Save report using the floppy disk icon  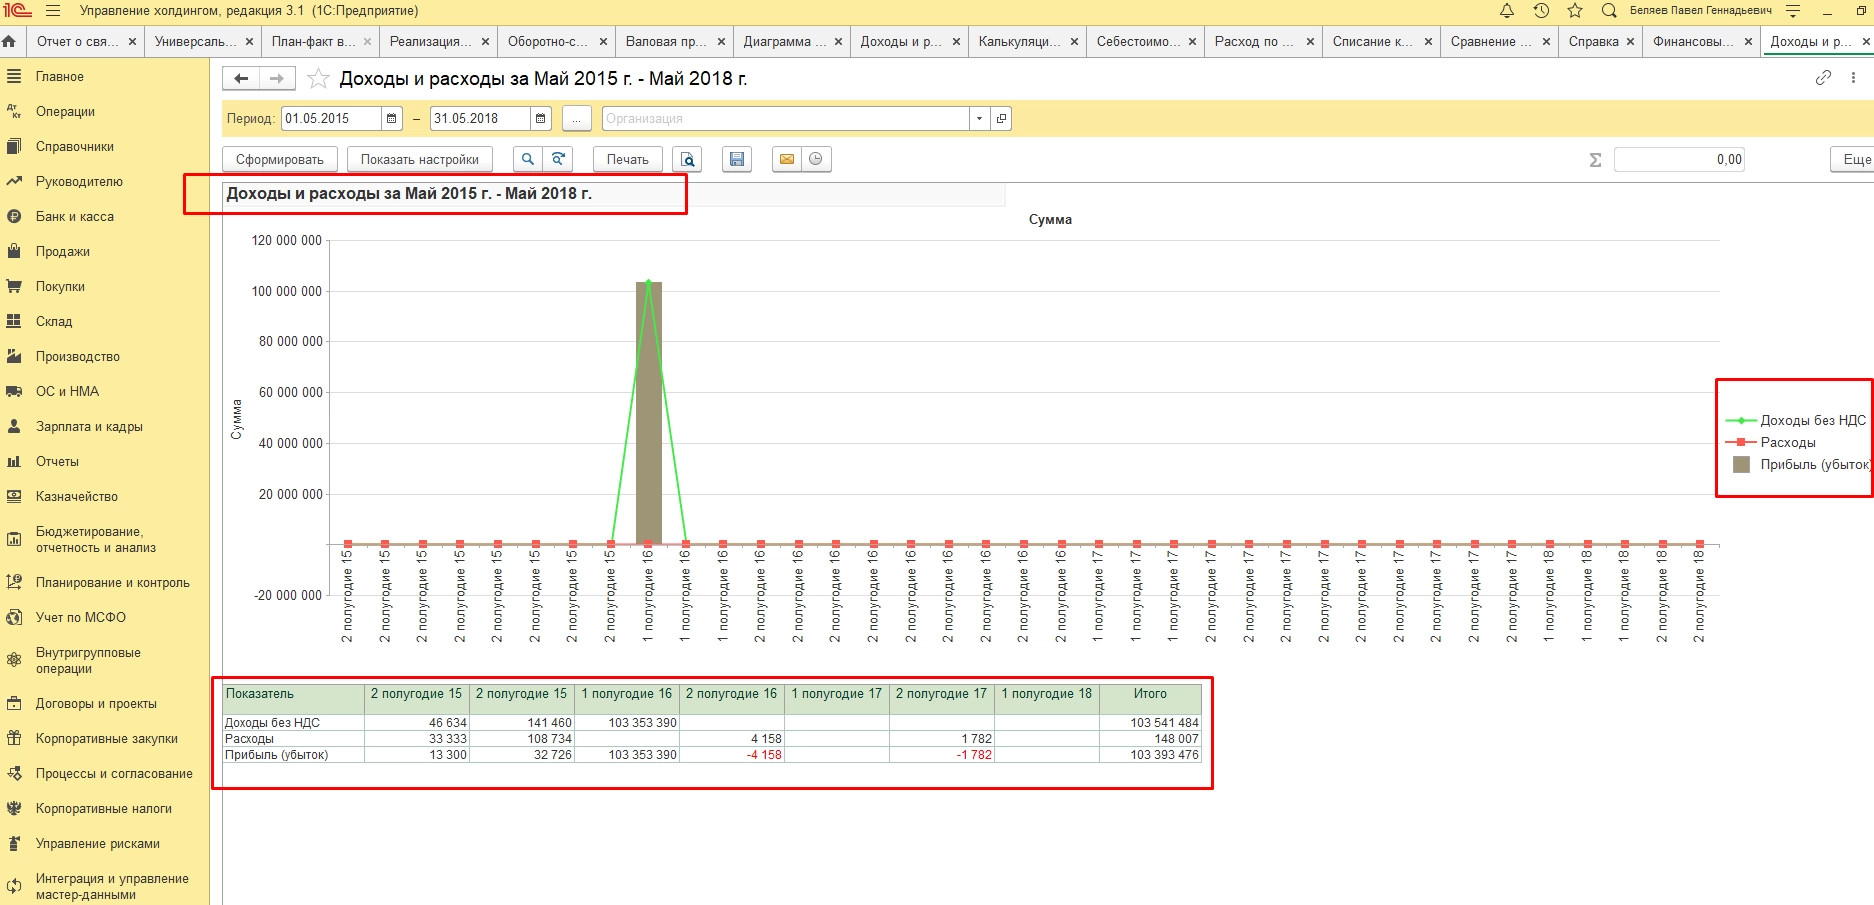coord(737,159)
